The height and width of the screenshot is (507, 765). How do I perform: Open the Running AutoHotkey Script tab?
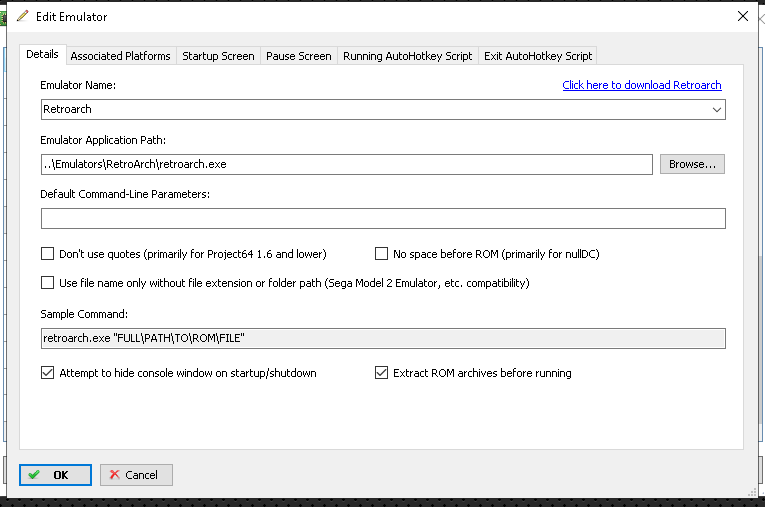click(407, 56)
